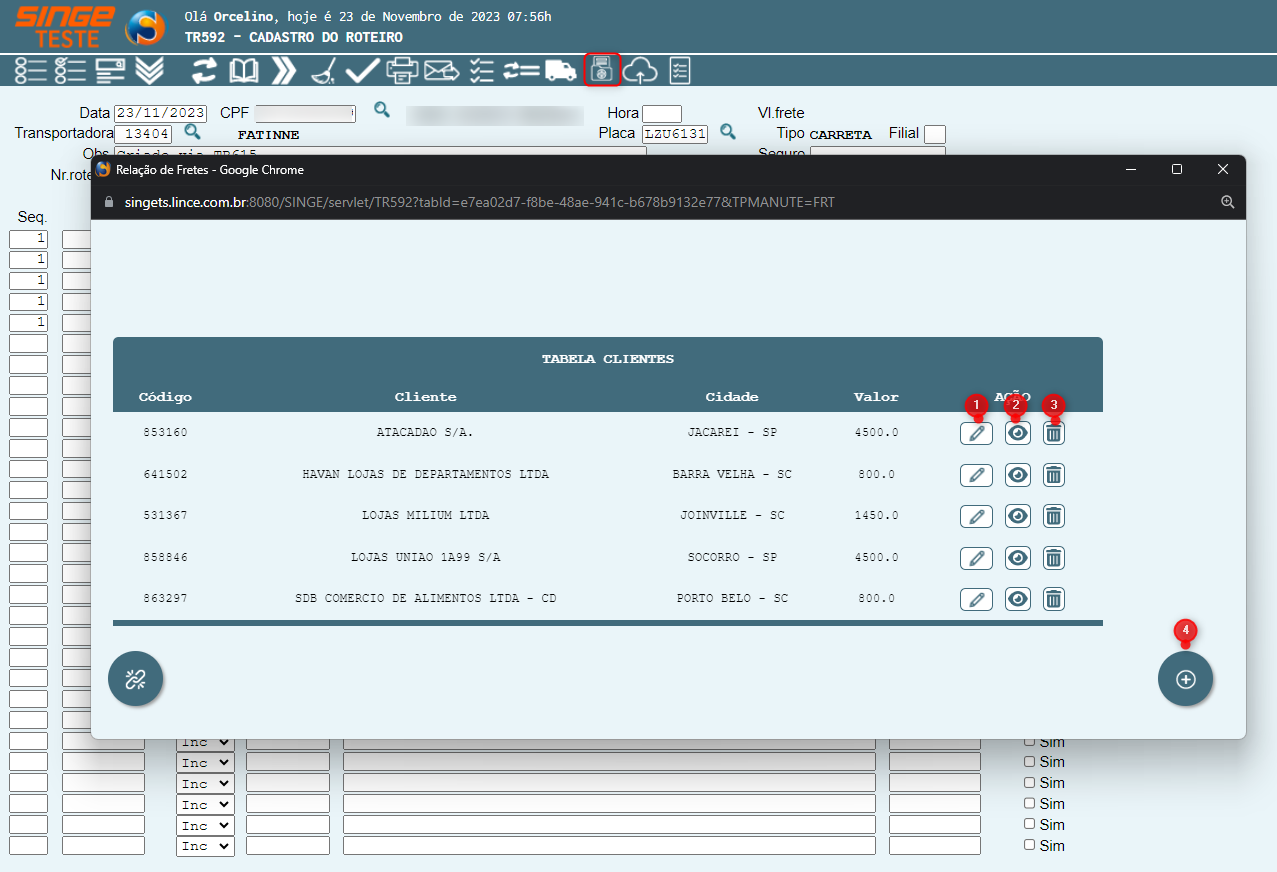Confirm with the checkmark toolbar icon

tap(362, 70)
